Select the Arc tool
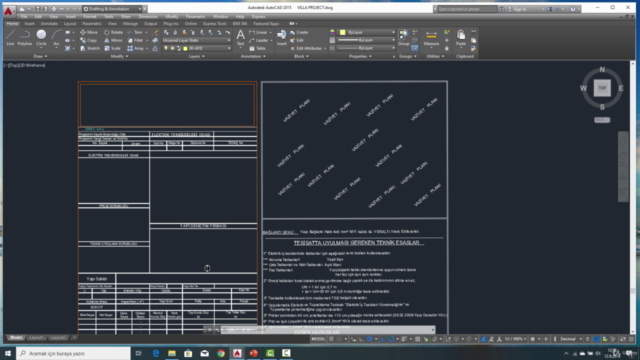 pos(56,38)
